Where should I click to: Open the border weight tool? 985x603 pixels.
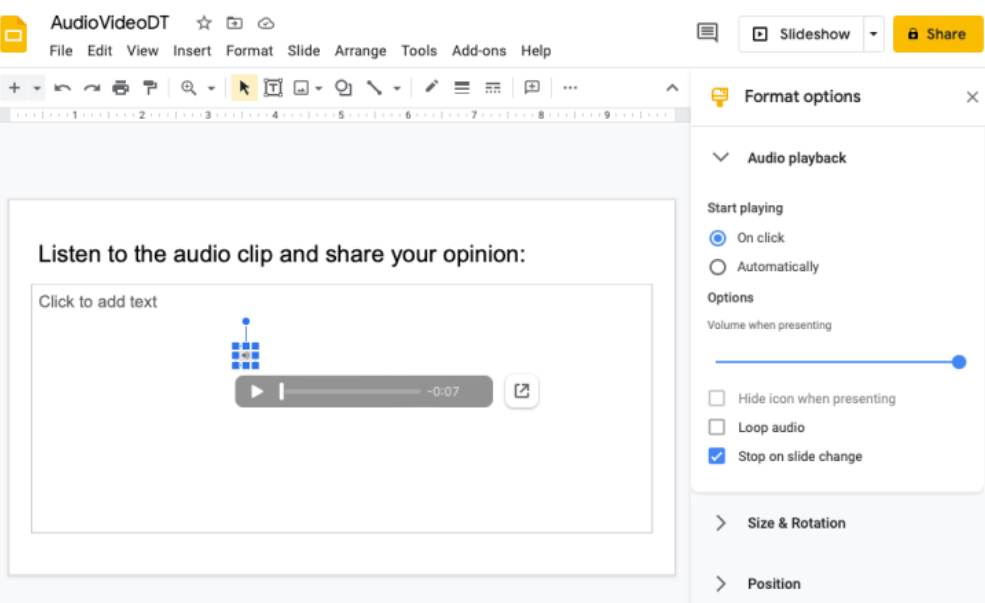tap(462, 88)
